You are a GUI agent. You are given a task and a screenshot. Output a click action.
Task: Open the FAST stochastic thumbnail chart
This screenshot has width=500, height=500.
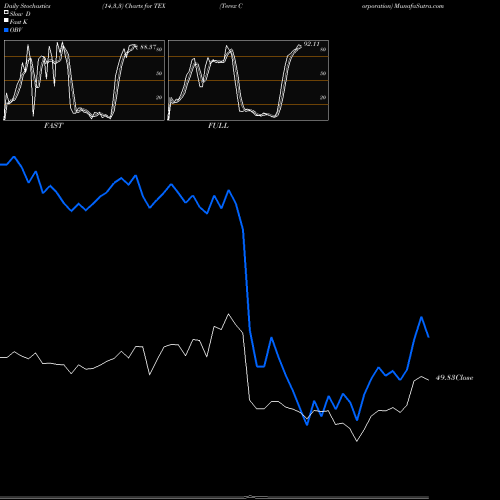tap(84, 80)
